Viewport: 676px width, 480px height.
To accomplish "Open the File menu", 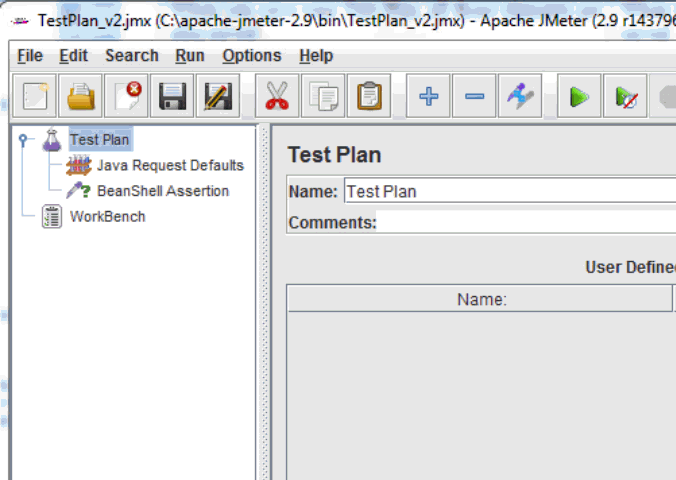I will [x=30, y=56].
